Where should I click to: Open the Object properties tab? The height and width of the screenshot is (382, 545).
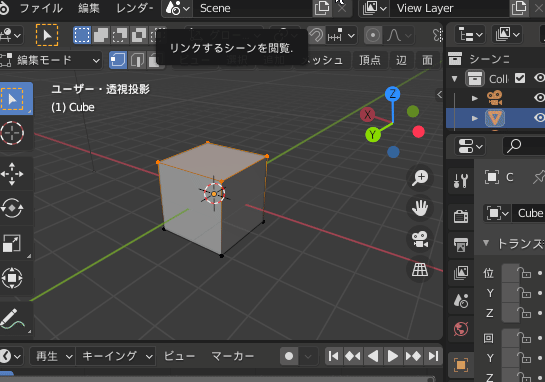pyautogui.click(x=461, y=365)
